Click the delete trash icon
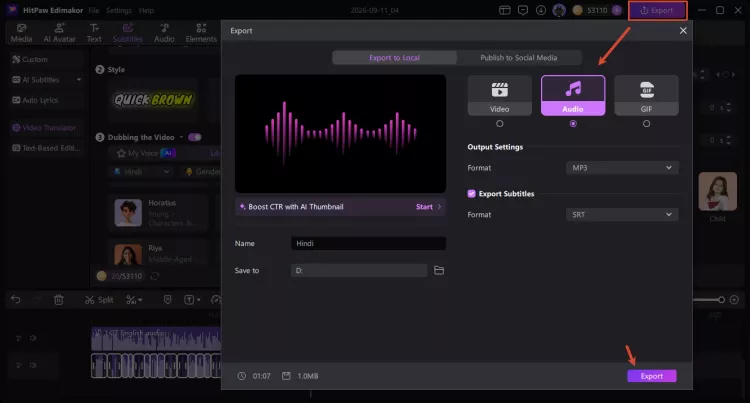The height and width of the screenshot is (403, 750). (59, 300)
